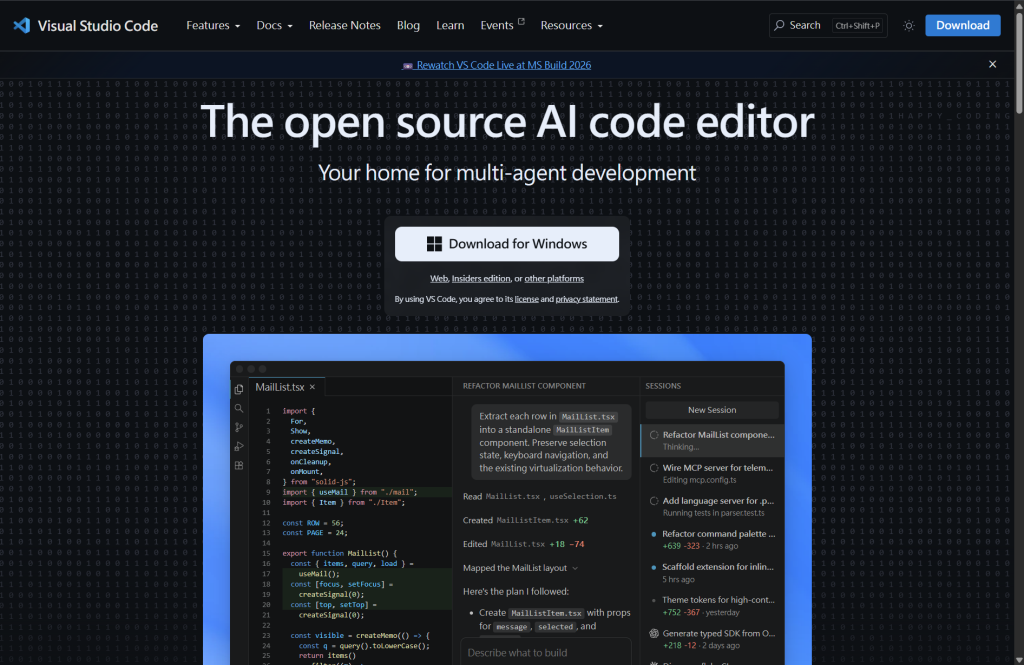Open the license link
This screenshot has height=665, width=1024.
click(x=526, y=299)
